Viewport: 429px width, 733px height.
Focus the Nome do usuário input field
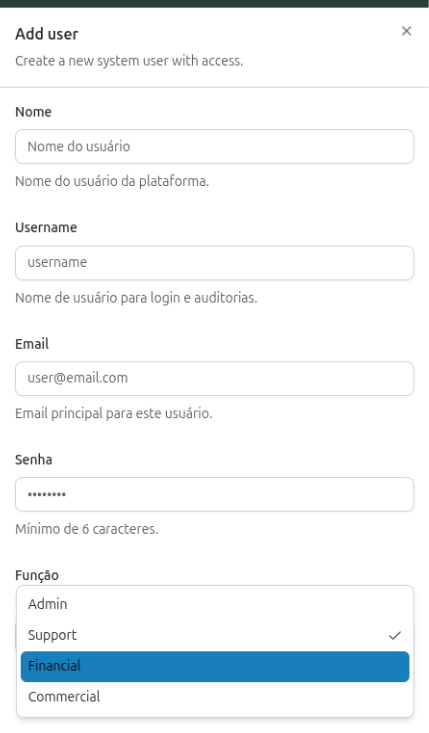coord(214,146)
